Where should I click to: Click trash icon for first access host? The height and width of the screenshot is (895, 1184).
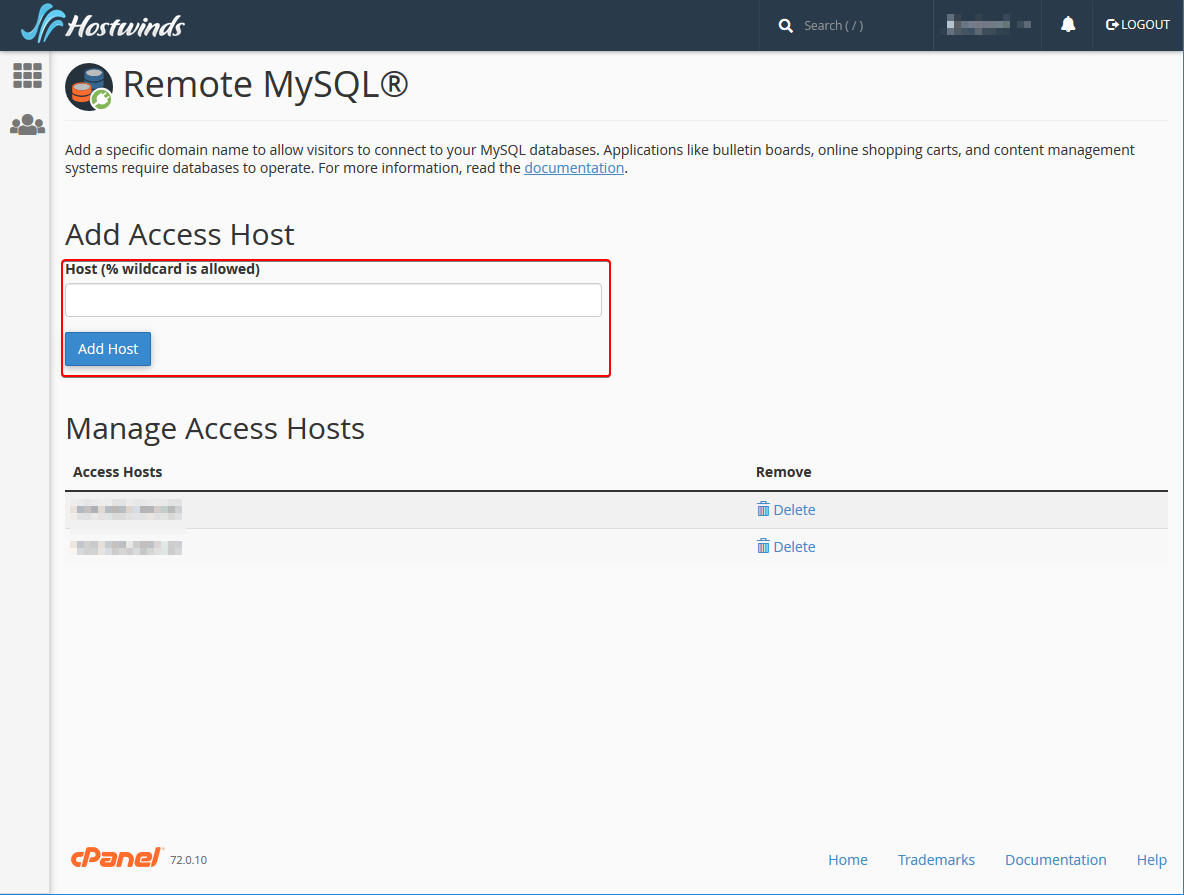[763, 509]
